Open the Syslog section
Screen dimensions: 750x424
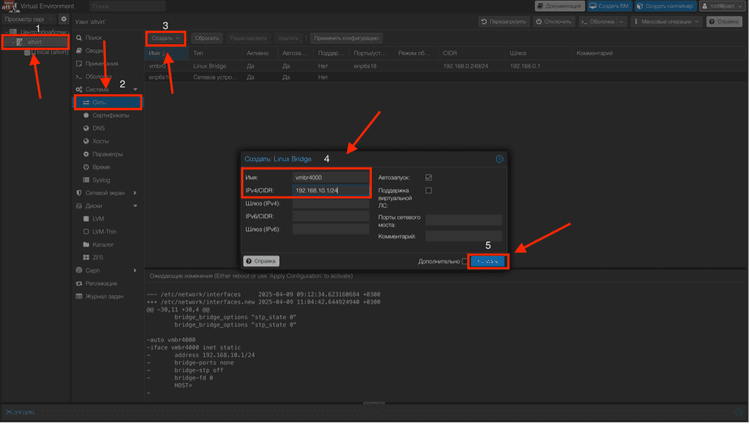pos(101,180)
